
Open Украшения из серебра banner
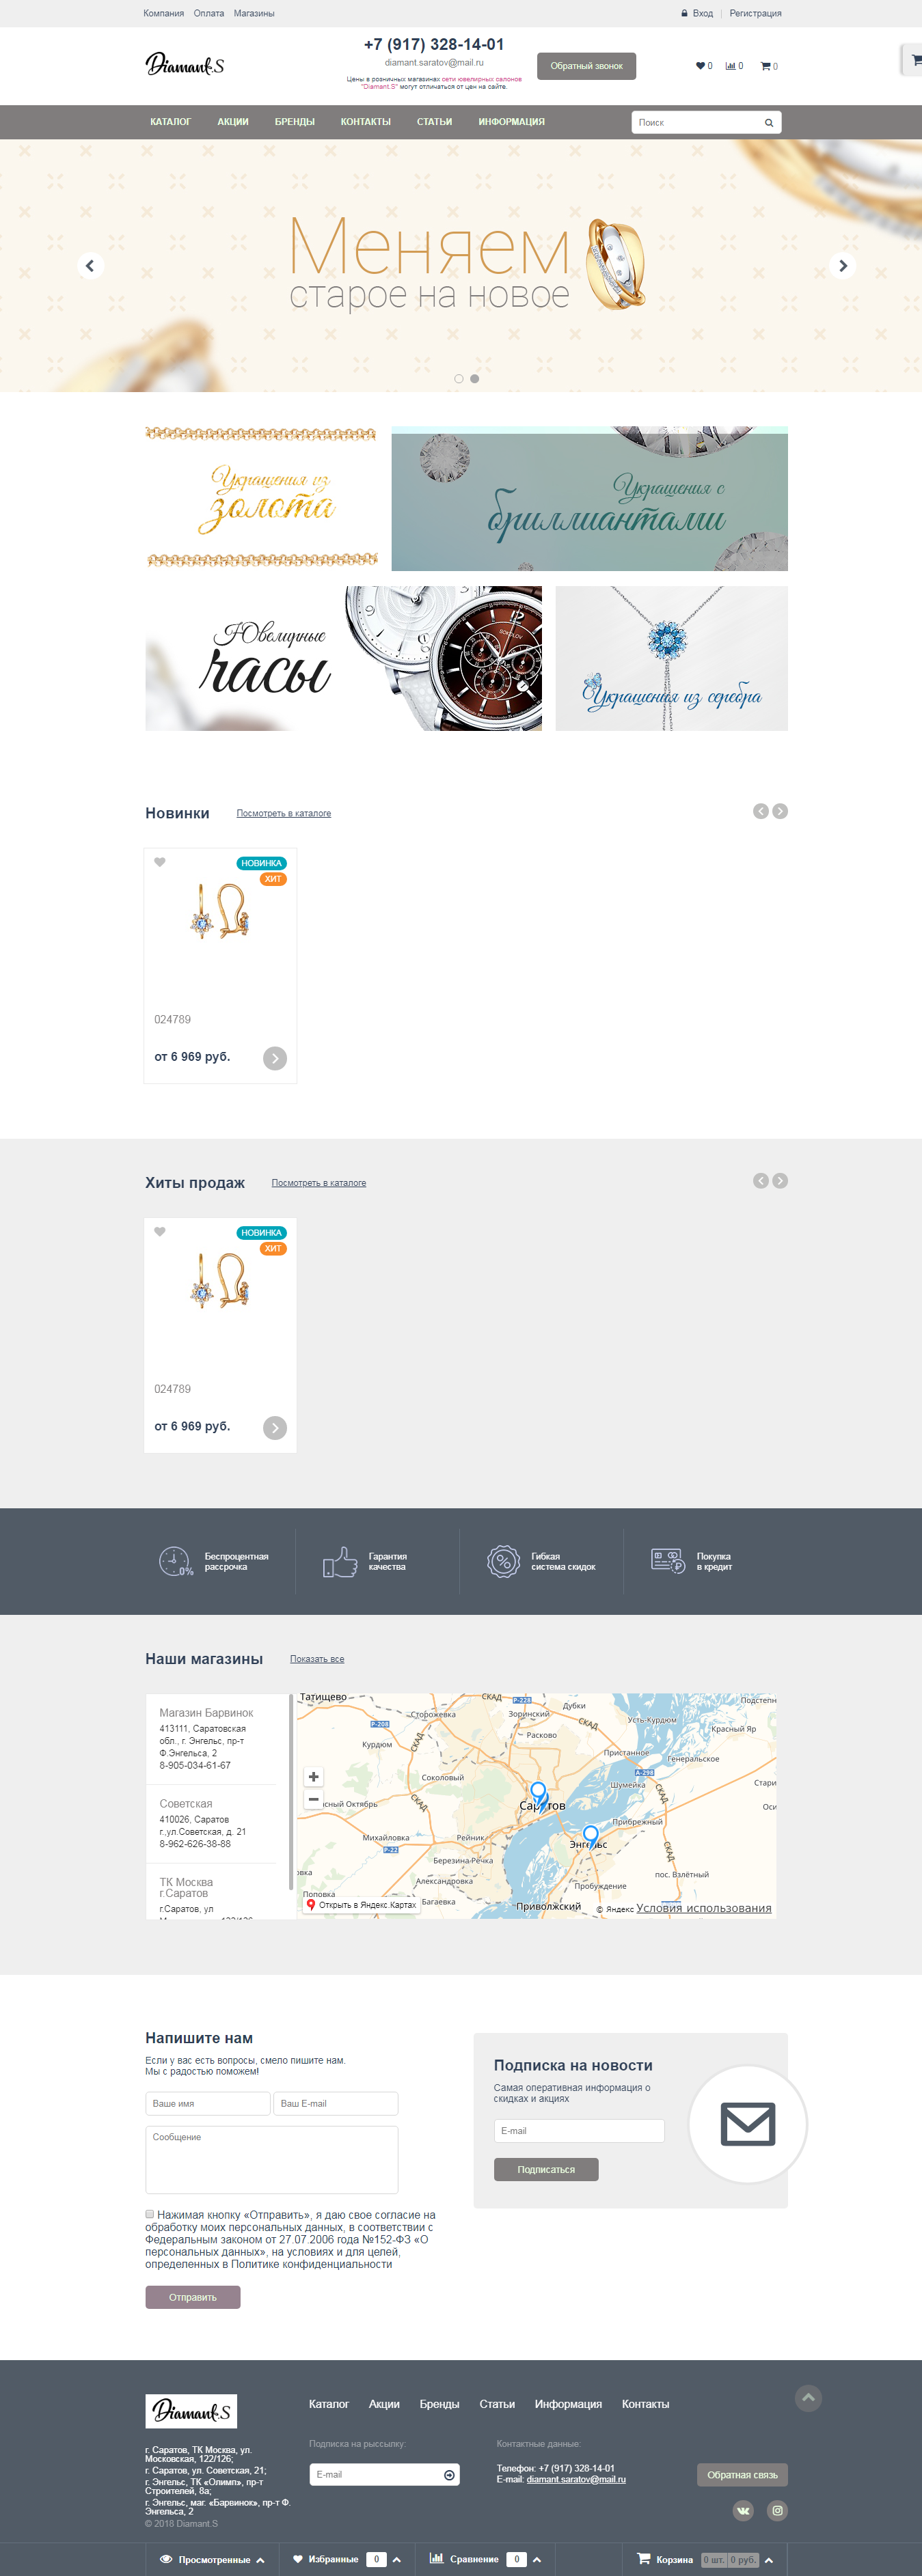tap(671, 658)
